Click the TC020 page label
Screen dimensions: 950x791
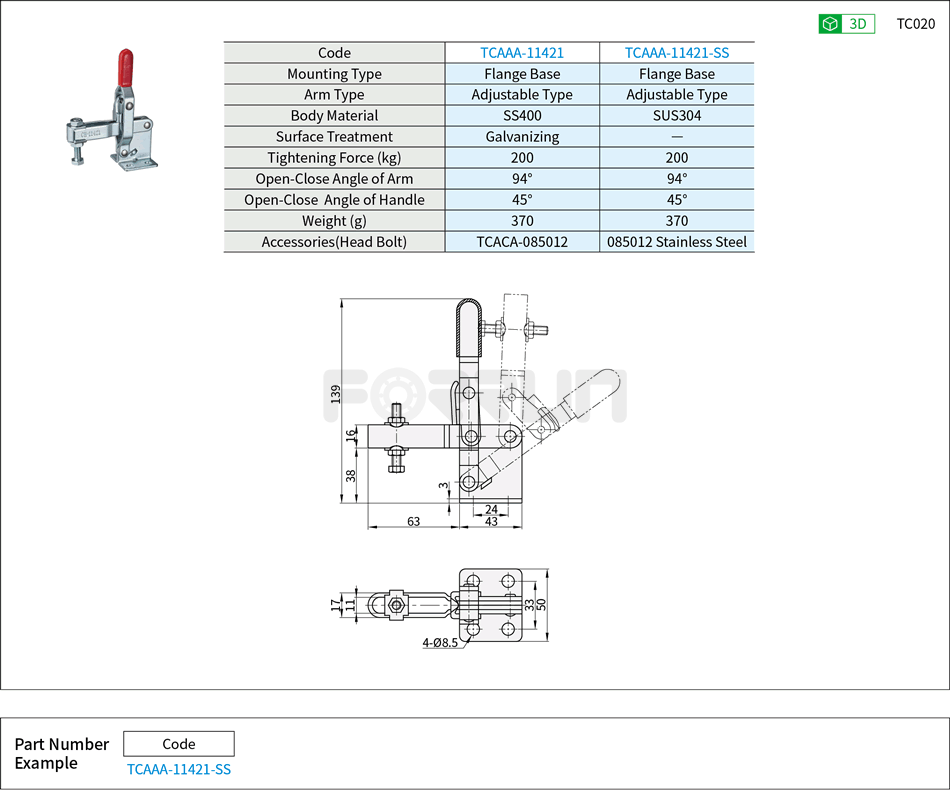(x=915, y=23)
